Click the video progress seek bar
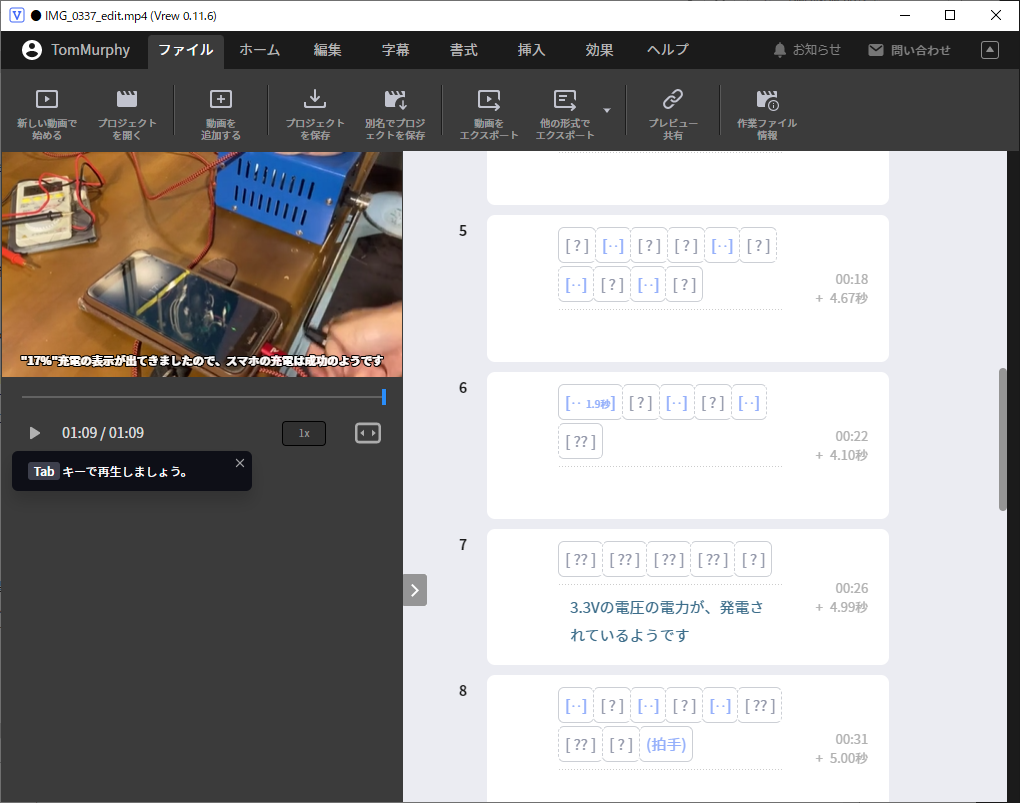This screenshot has height=803, width=1020. [200, 397]
